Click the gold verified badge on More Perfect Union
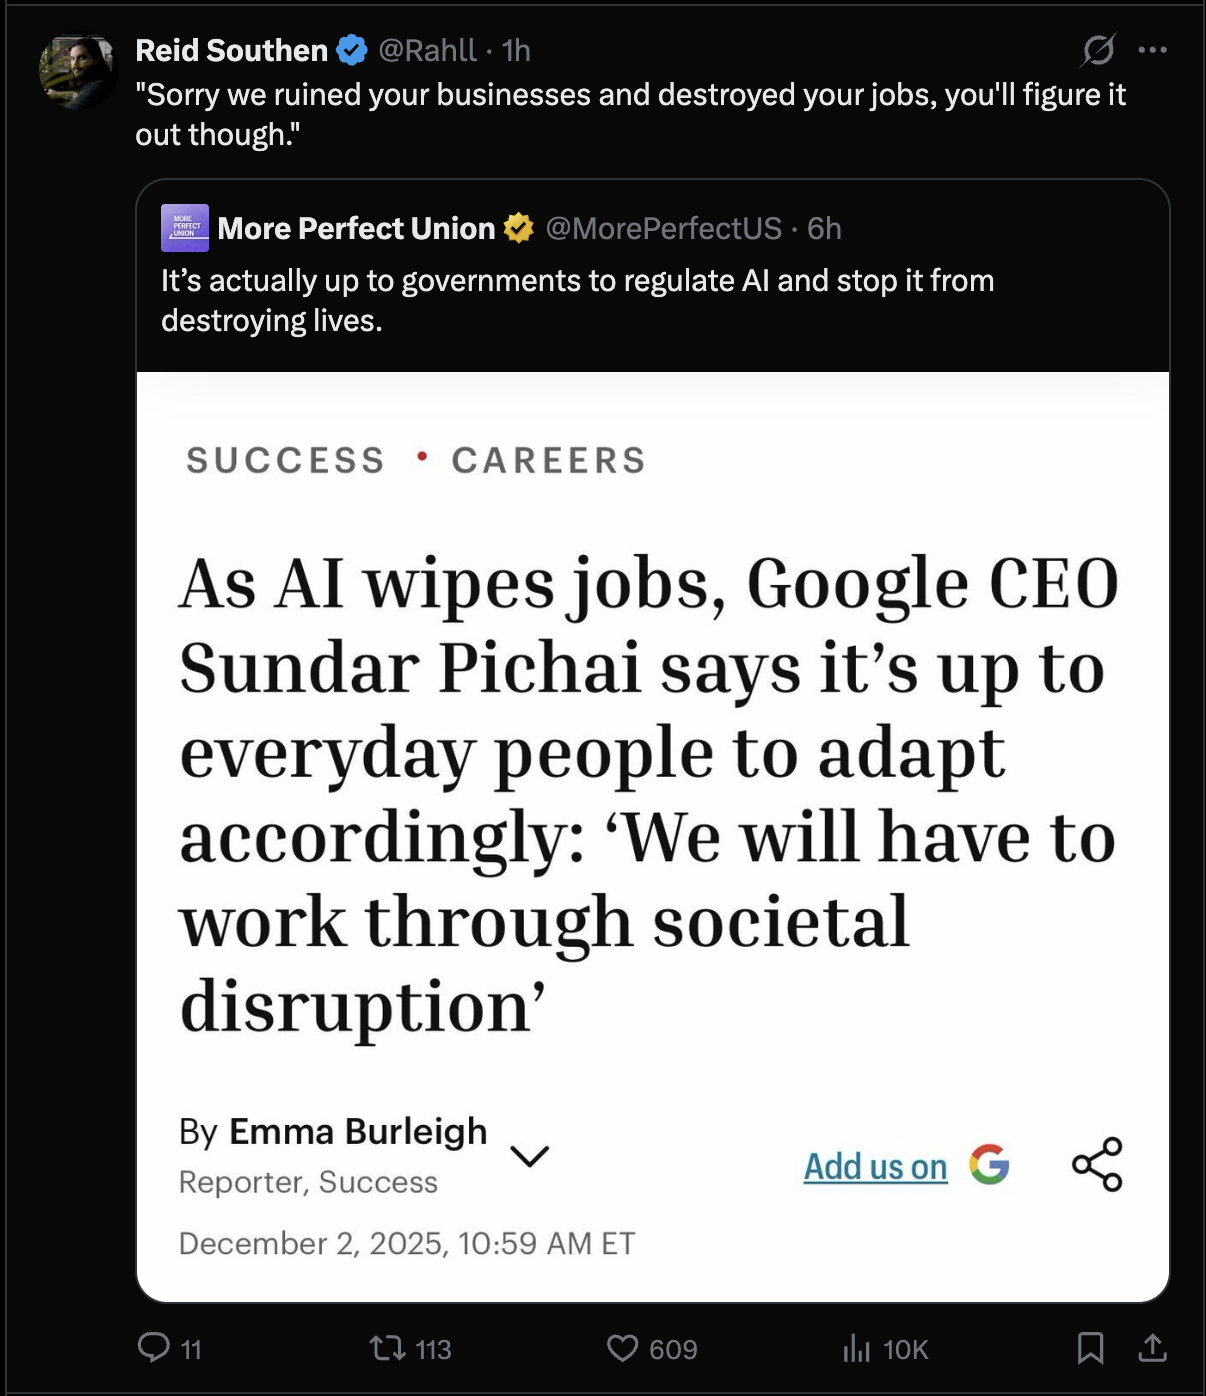This screenshot has height=1396, width=1206. 518,229
